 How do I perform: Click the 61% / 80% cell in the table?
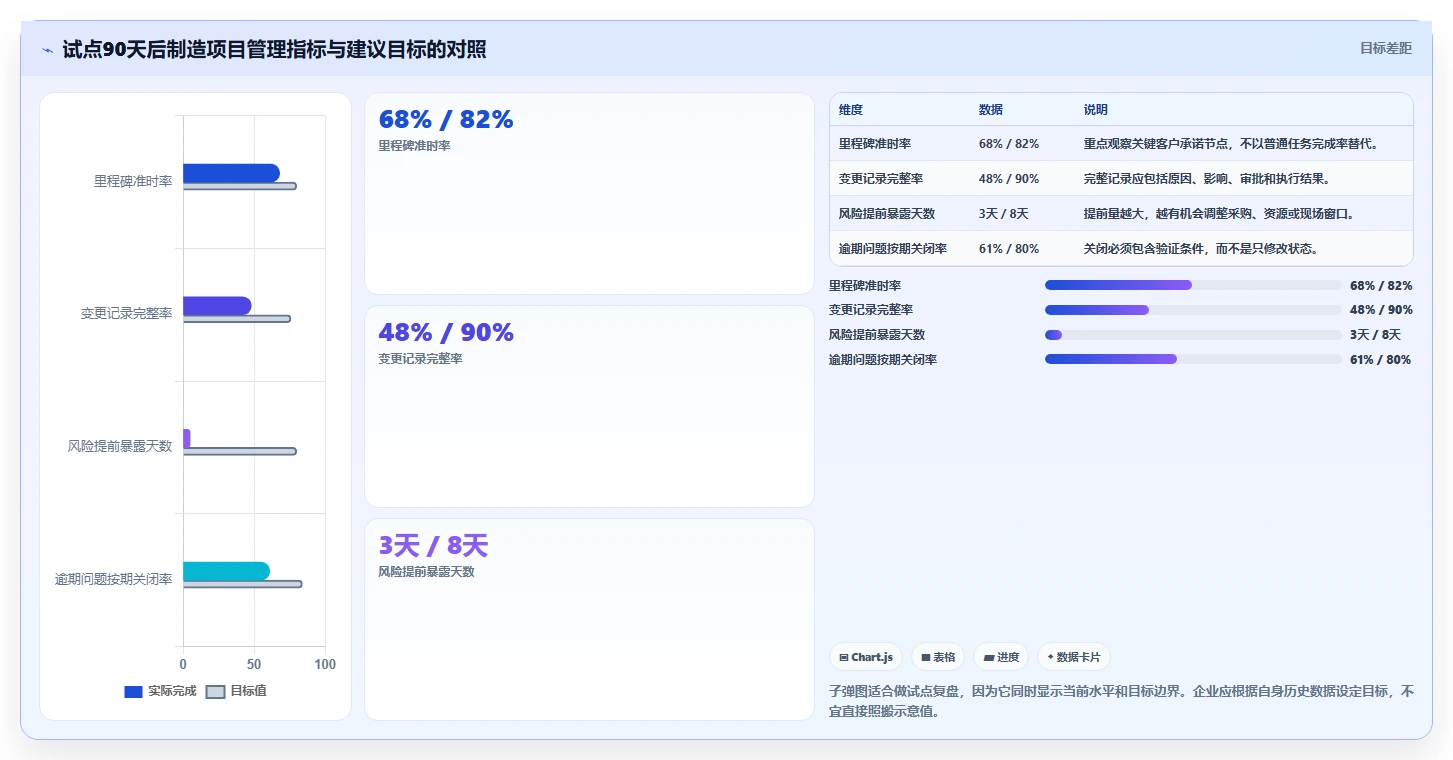[1009, 249]
